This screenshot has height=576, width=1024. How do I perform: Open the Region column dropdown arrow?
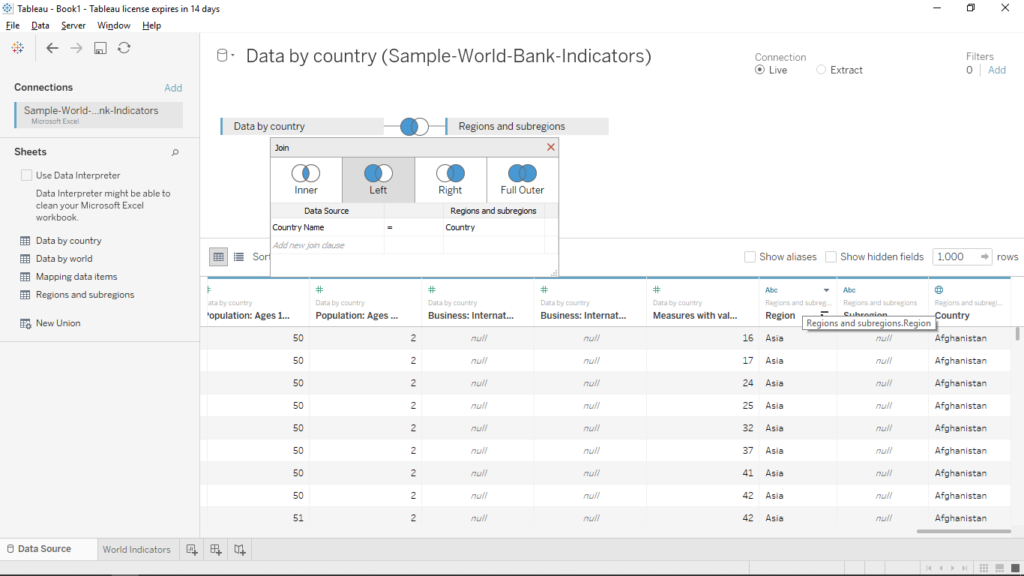(826, 290)
